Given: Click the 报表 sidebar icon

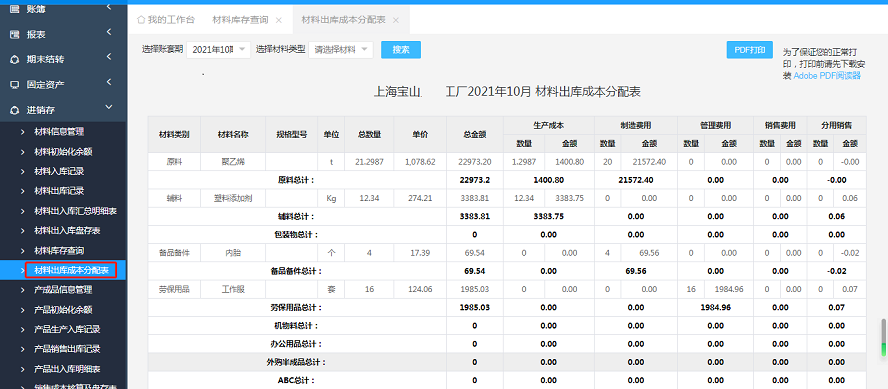Looking at the screenshot, I should (15, 35).
